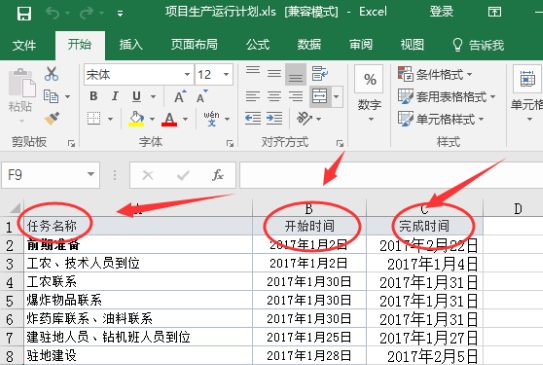Open font settings dialog launcher
The height and width of the screenshot is (365, 543).
pos(230,143)
